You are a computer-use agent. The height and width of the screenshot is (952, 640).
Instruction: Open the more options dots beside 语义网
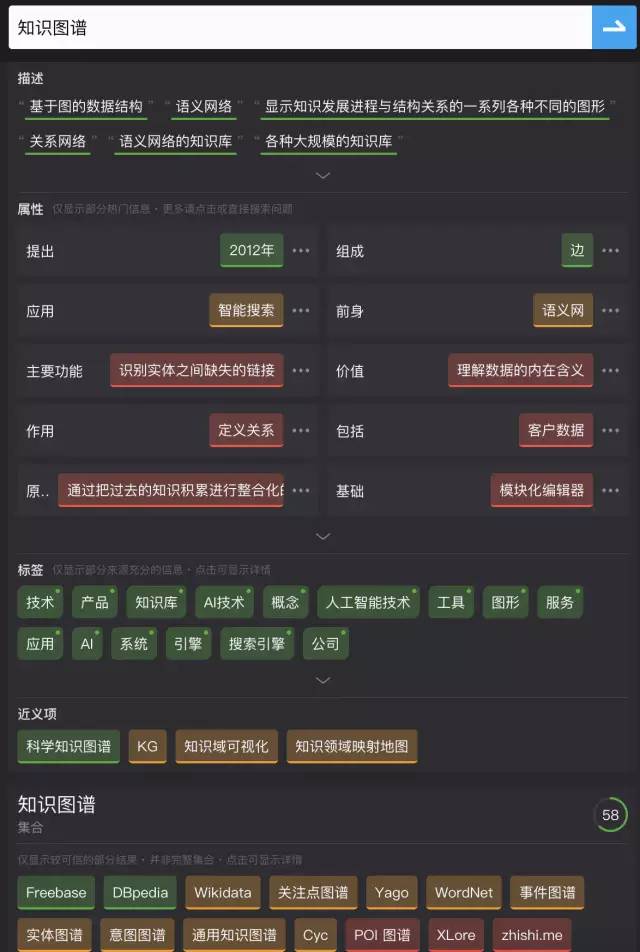pos(611,311)
